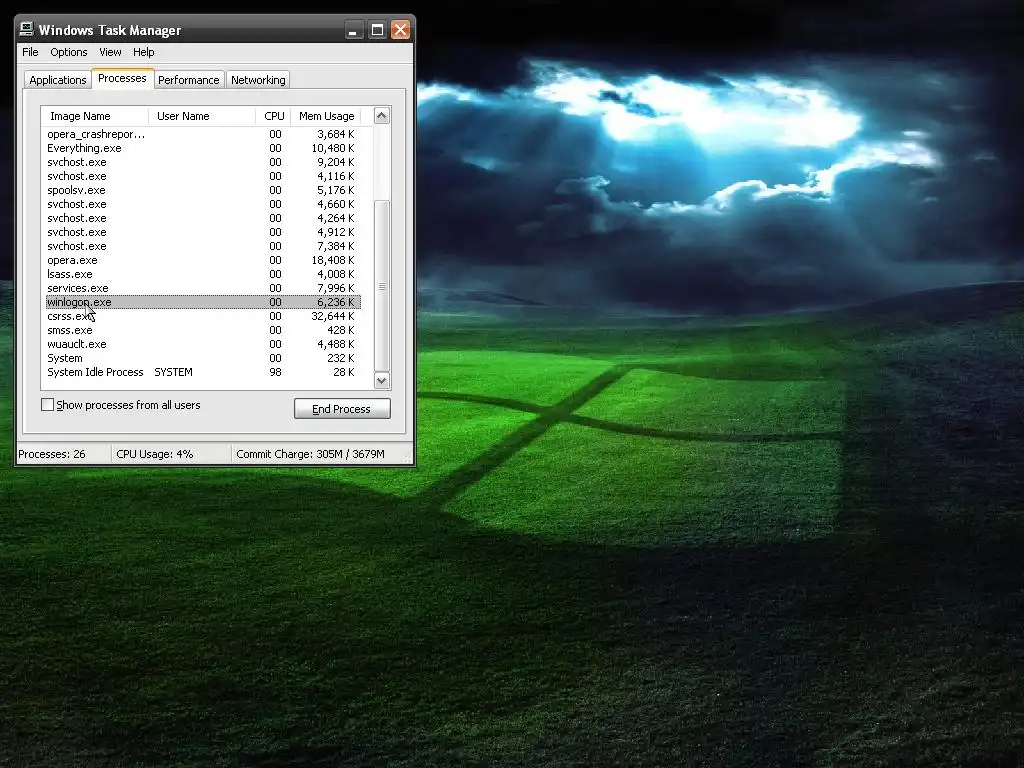This screenshot has width=1024, height=768.
Task: Select the opera.exe process
Action: click(x=203, y=260)
